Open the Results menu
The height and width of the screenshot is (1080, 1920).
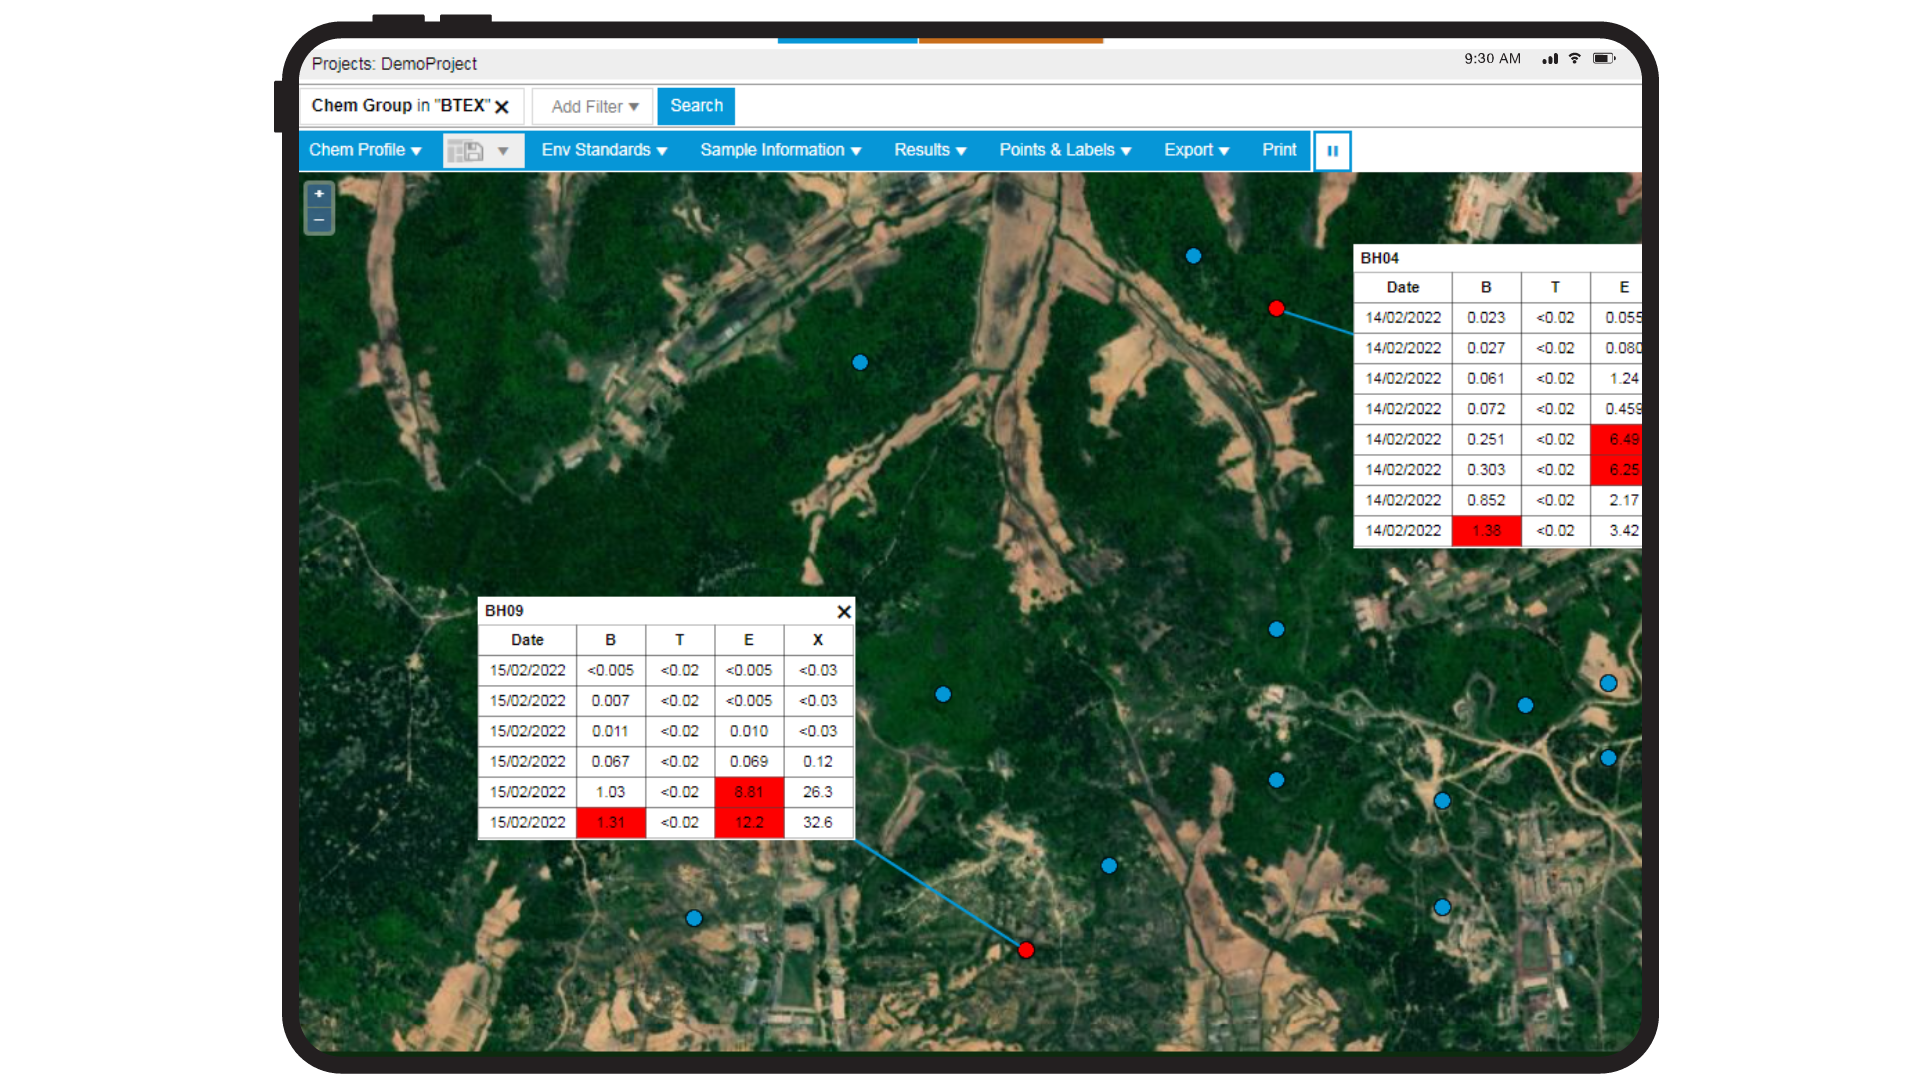click(930, 150)
